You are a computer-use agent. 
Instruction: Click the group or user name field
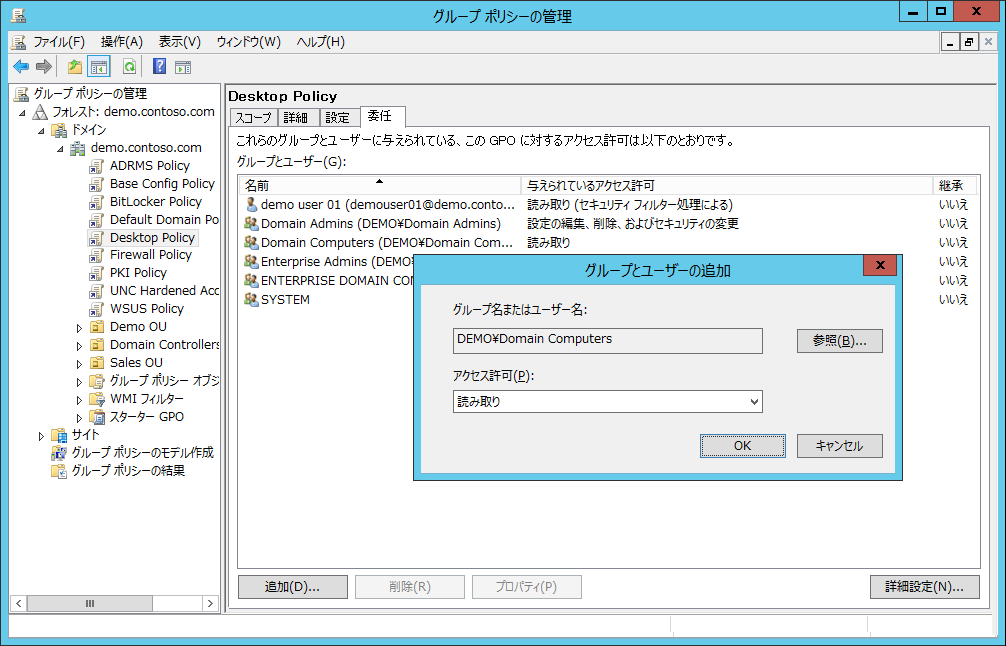[x=607, y=340]
